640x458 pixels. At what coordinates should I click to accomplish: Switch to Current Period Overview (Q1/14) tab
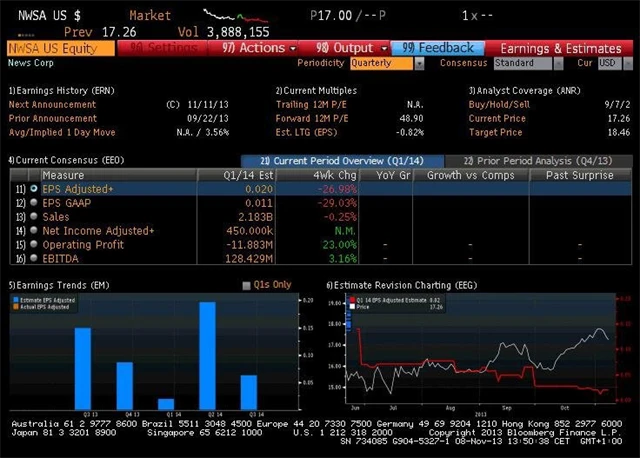342,161
